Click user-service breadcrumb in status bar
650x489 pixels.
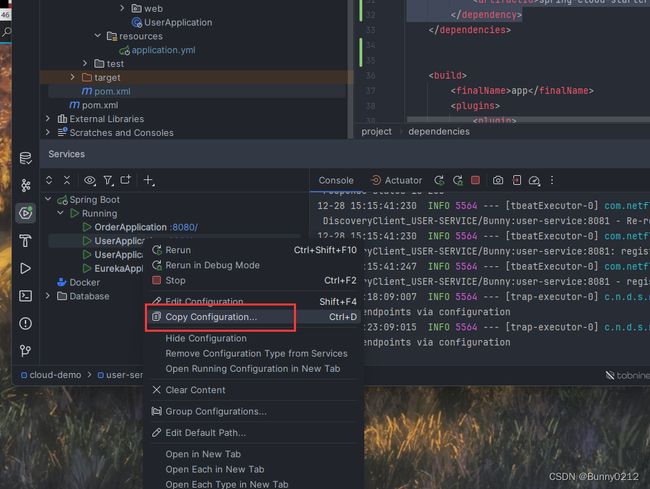[x=120, y=375]
